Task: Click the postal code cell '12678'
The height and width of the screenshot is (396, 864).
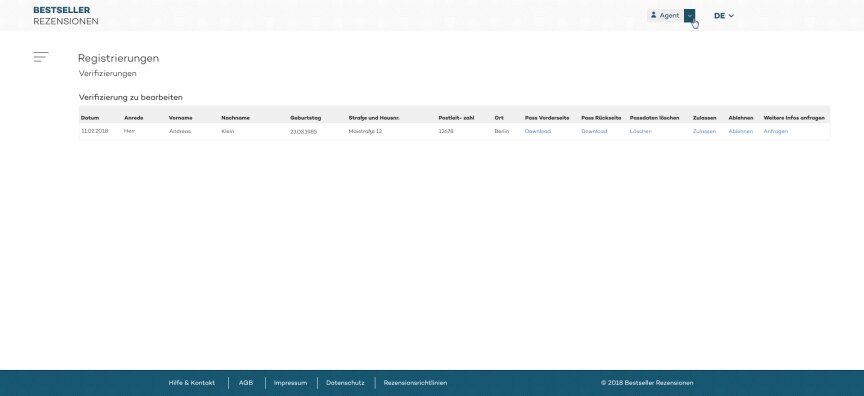Action: (x=446, y=131)
